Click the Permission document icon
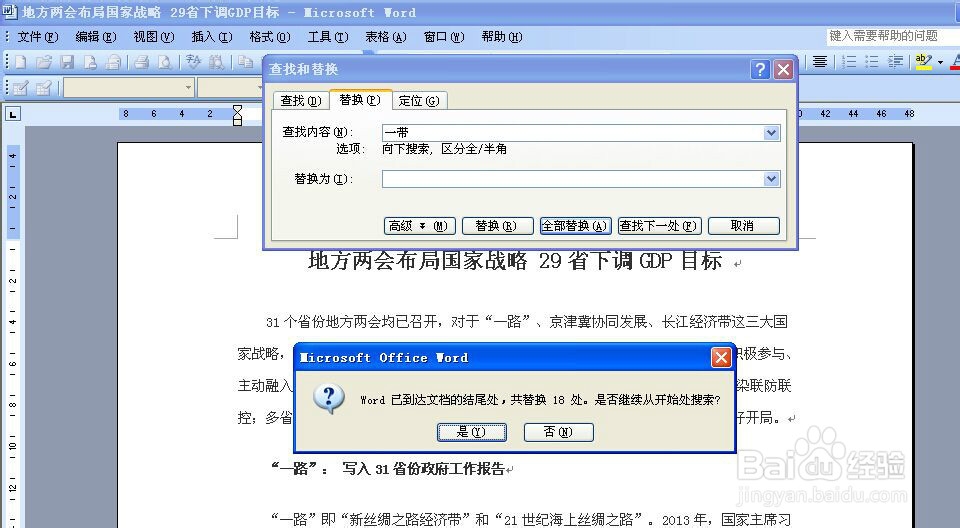This screenshot has width=960, height=528. [x=90, y=62]
